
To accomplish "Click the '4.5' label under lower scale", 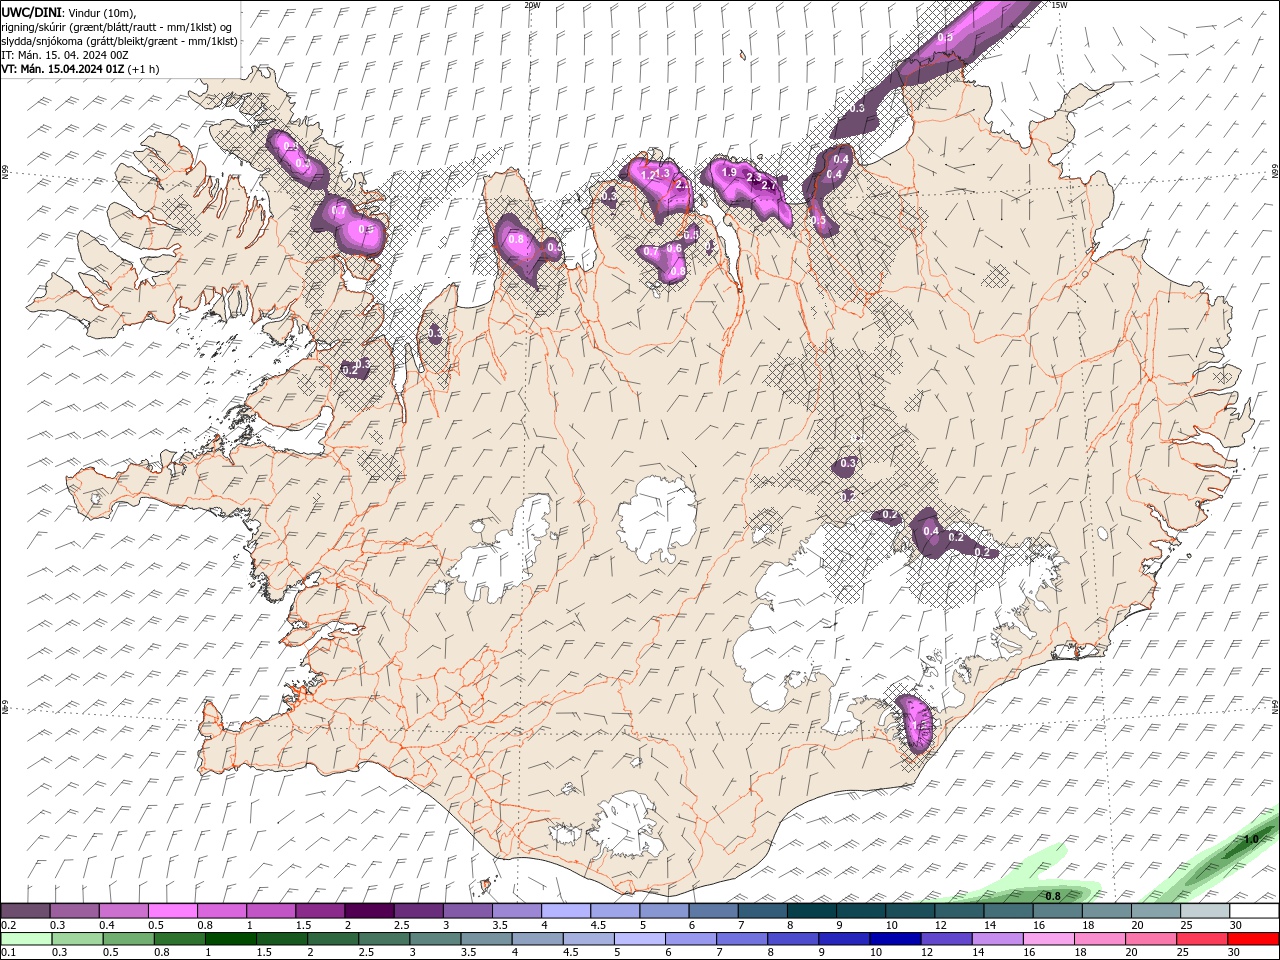I will tap(569, 953).
